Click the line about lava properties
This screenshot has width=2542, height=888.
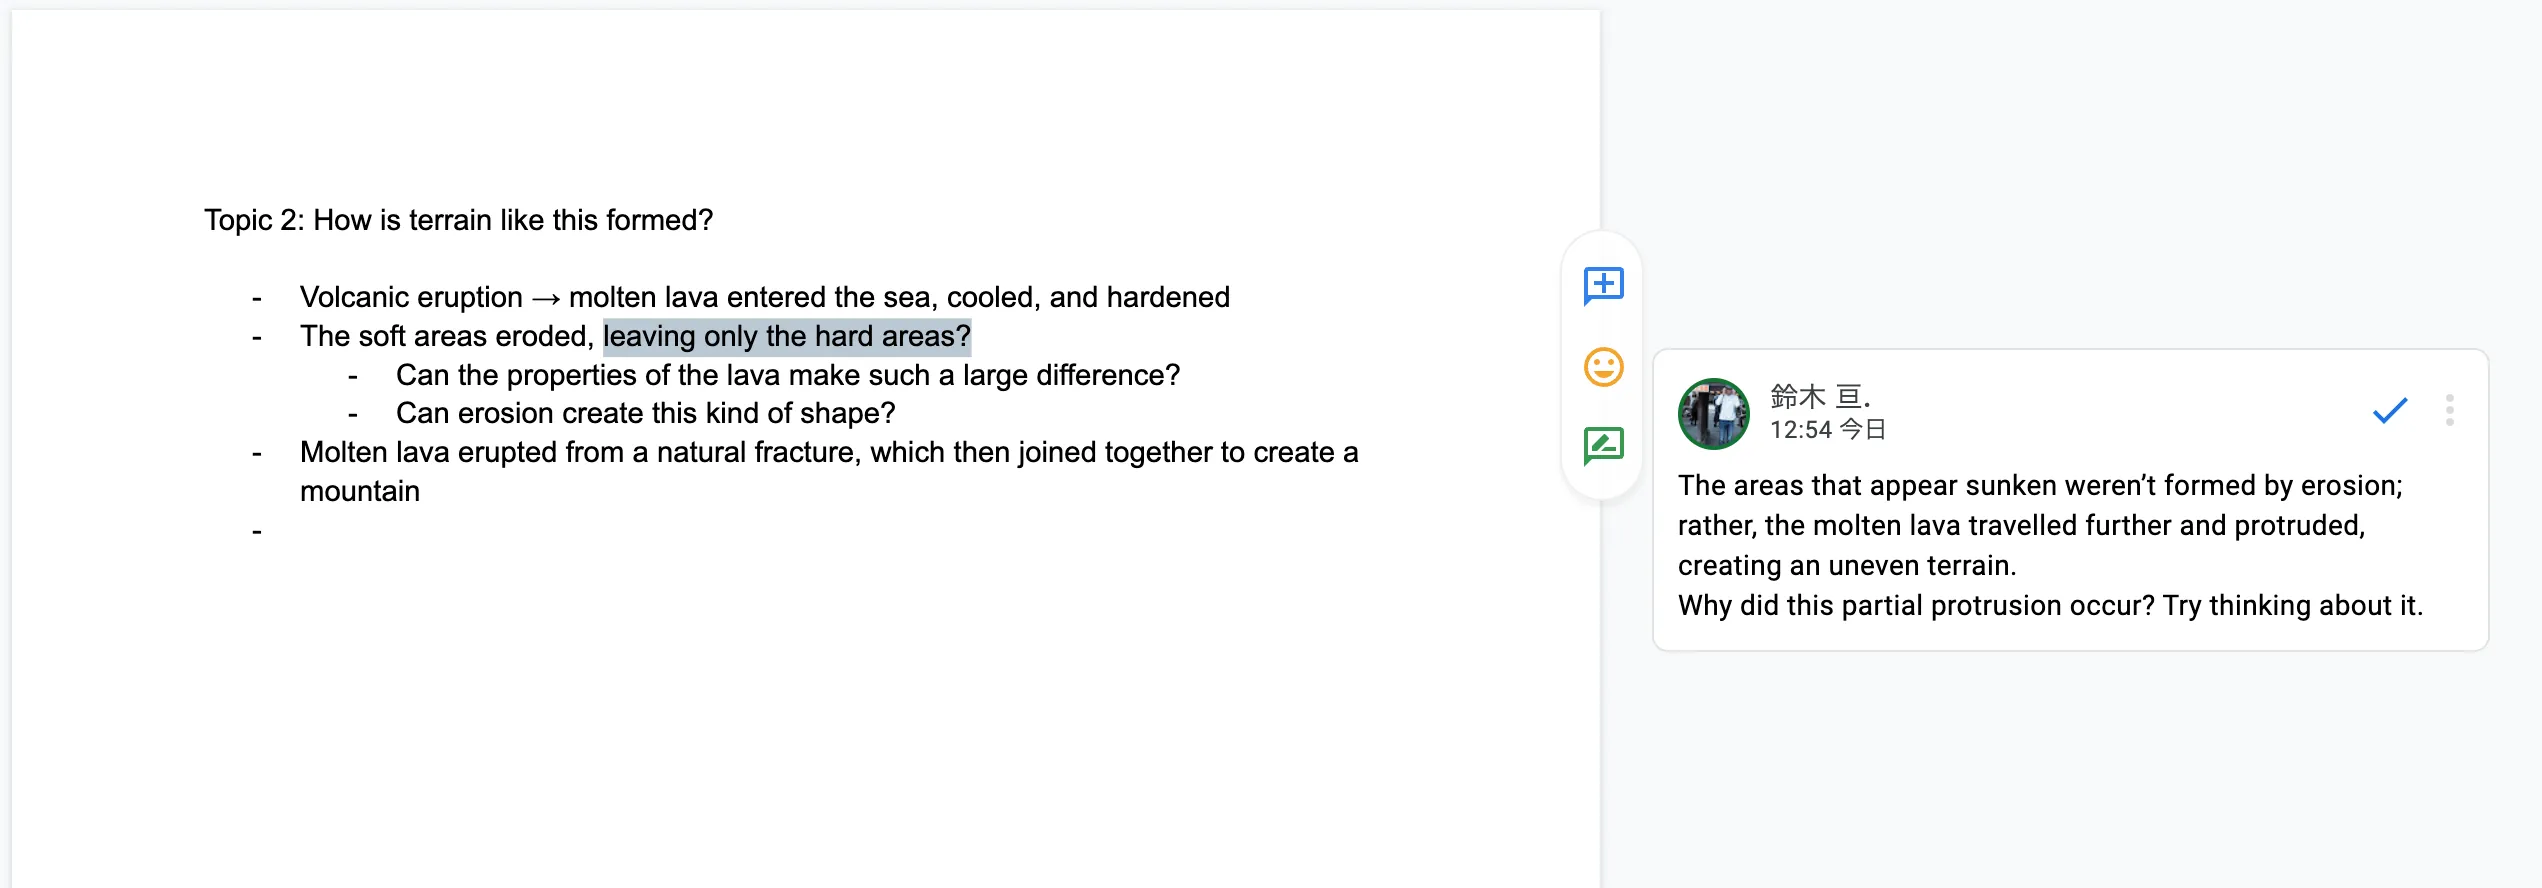pyautogui.click(x=787, y=375)
